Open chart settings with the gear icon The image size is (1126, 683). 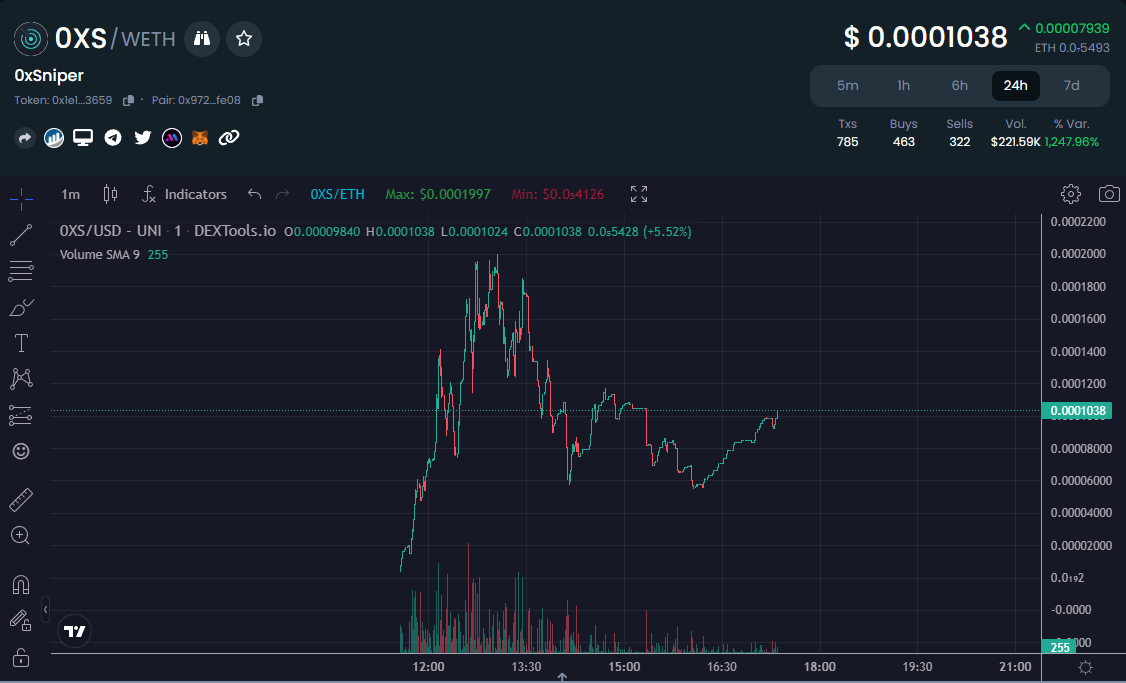(1070, 193)
